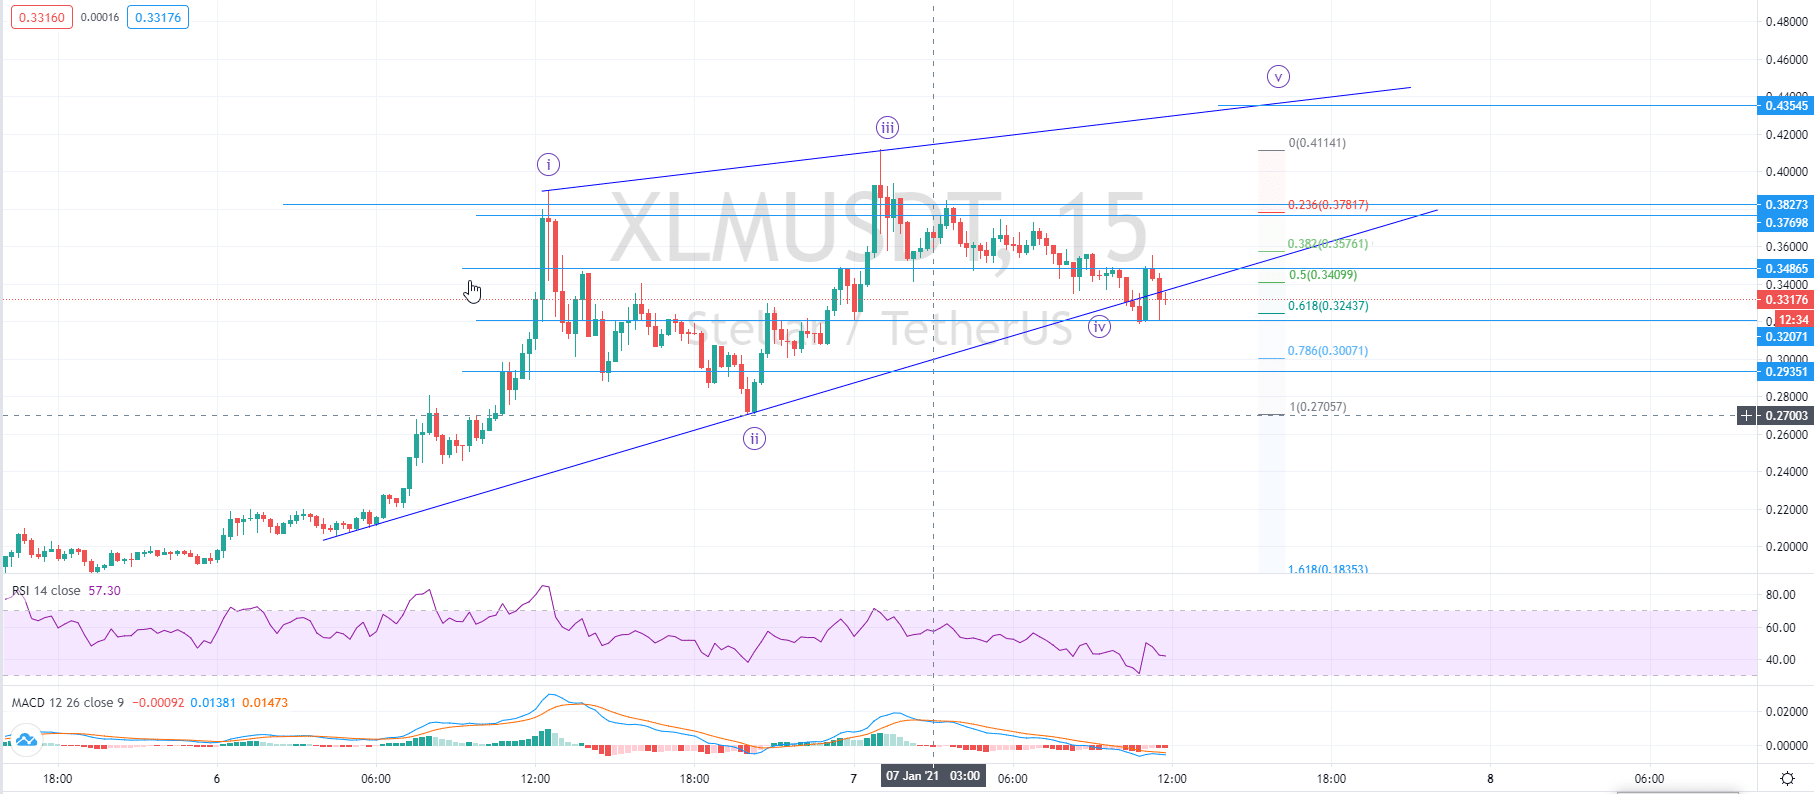Viewport: 1814px width, 794px height.
Task: Click the crosshair price tag 0.27003
Action: (x=1785, y=415)
